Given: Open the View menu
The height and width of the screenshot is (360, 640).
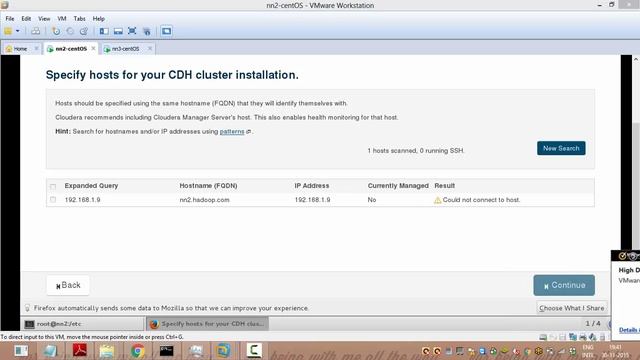Looking at the screenshot, I should [44, 18].
